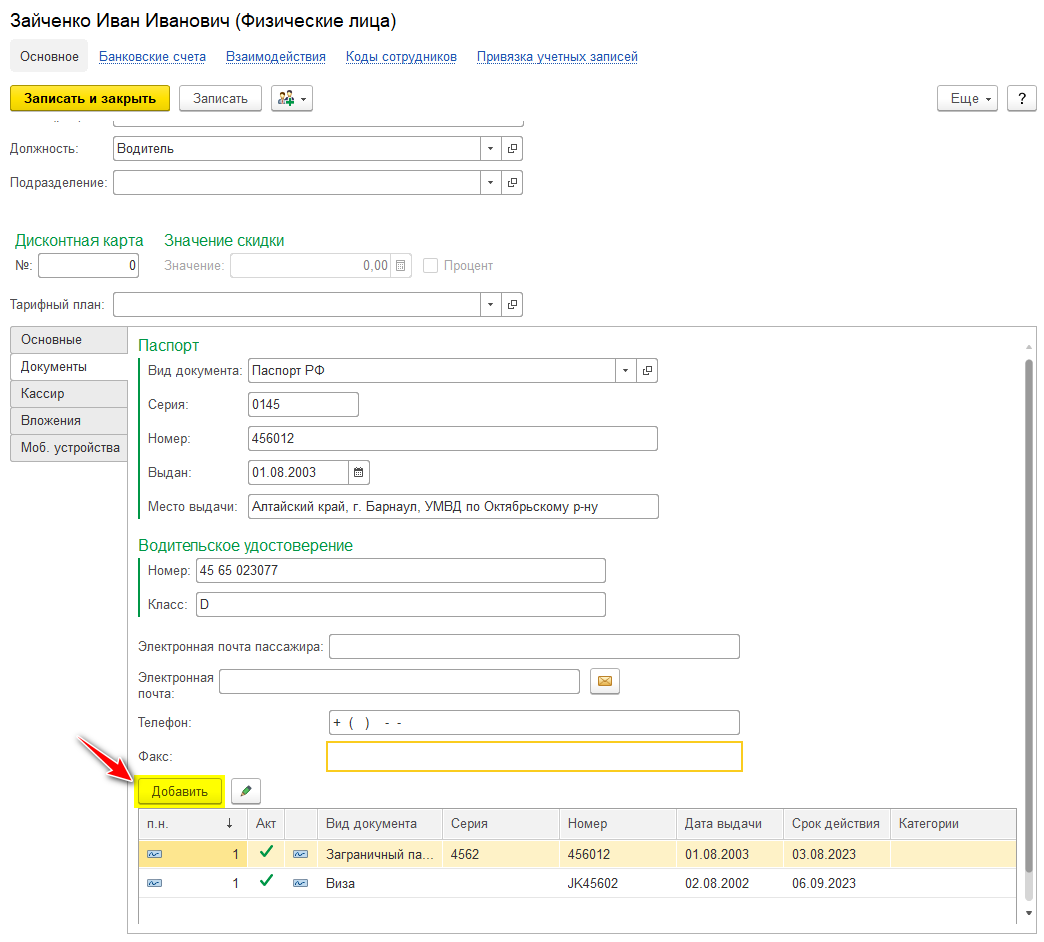Click the yellow Добавить button
Image resolution: width=1044 pixels, height=942 pixels.
(179, 791)
